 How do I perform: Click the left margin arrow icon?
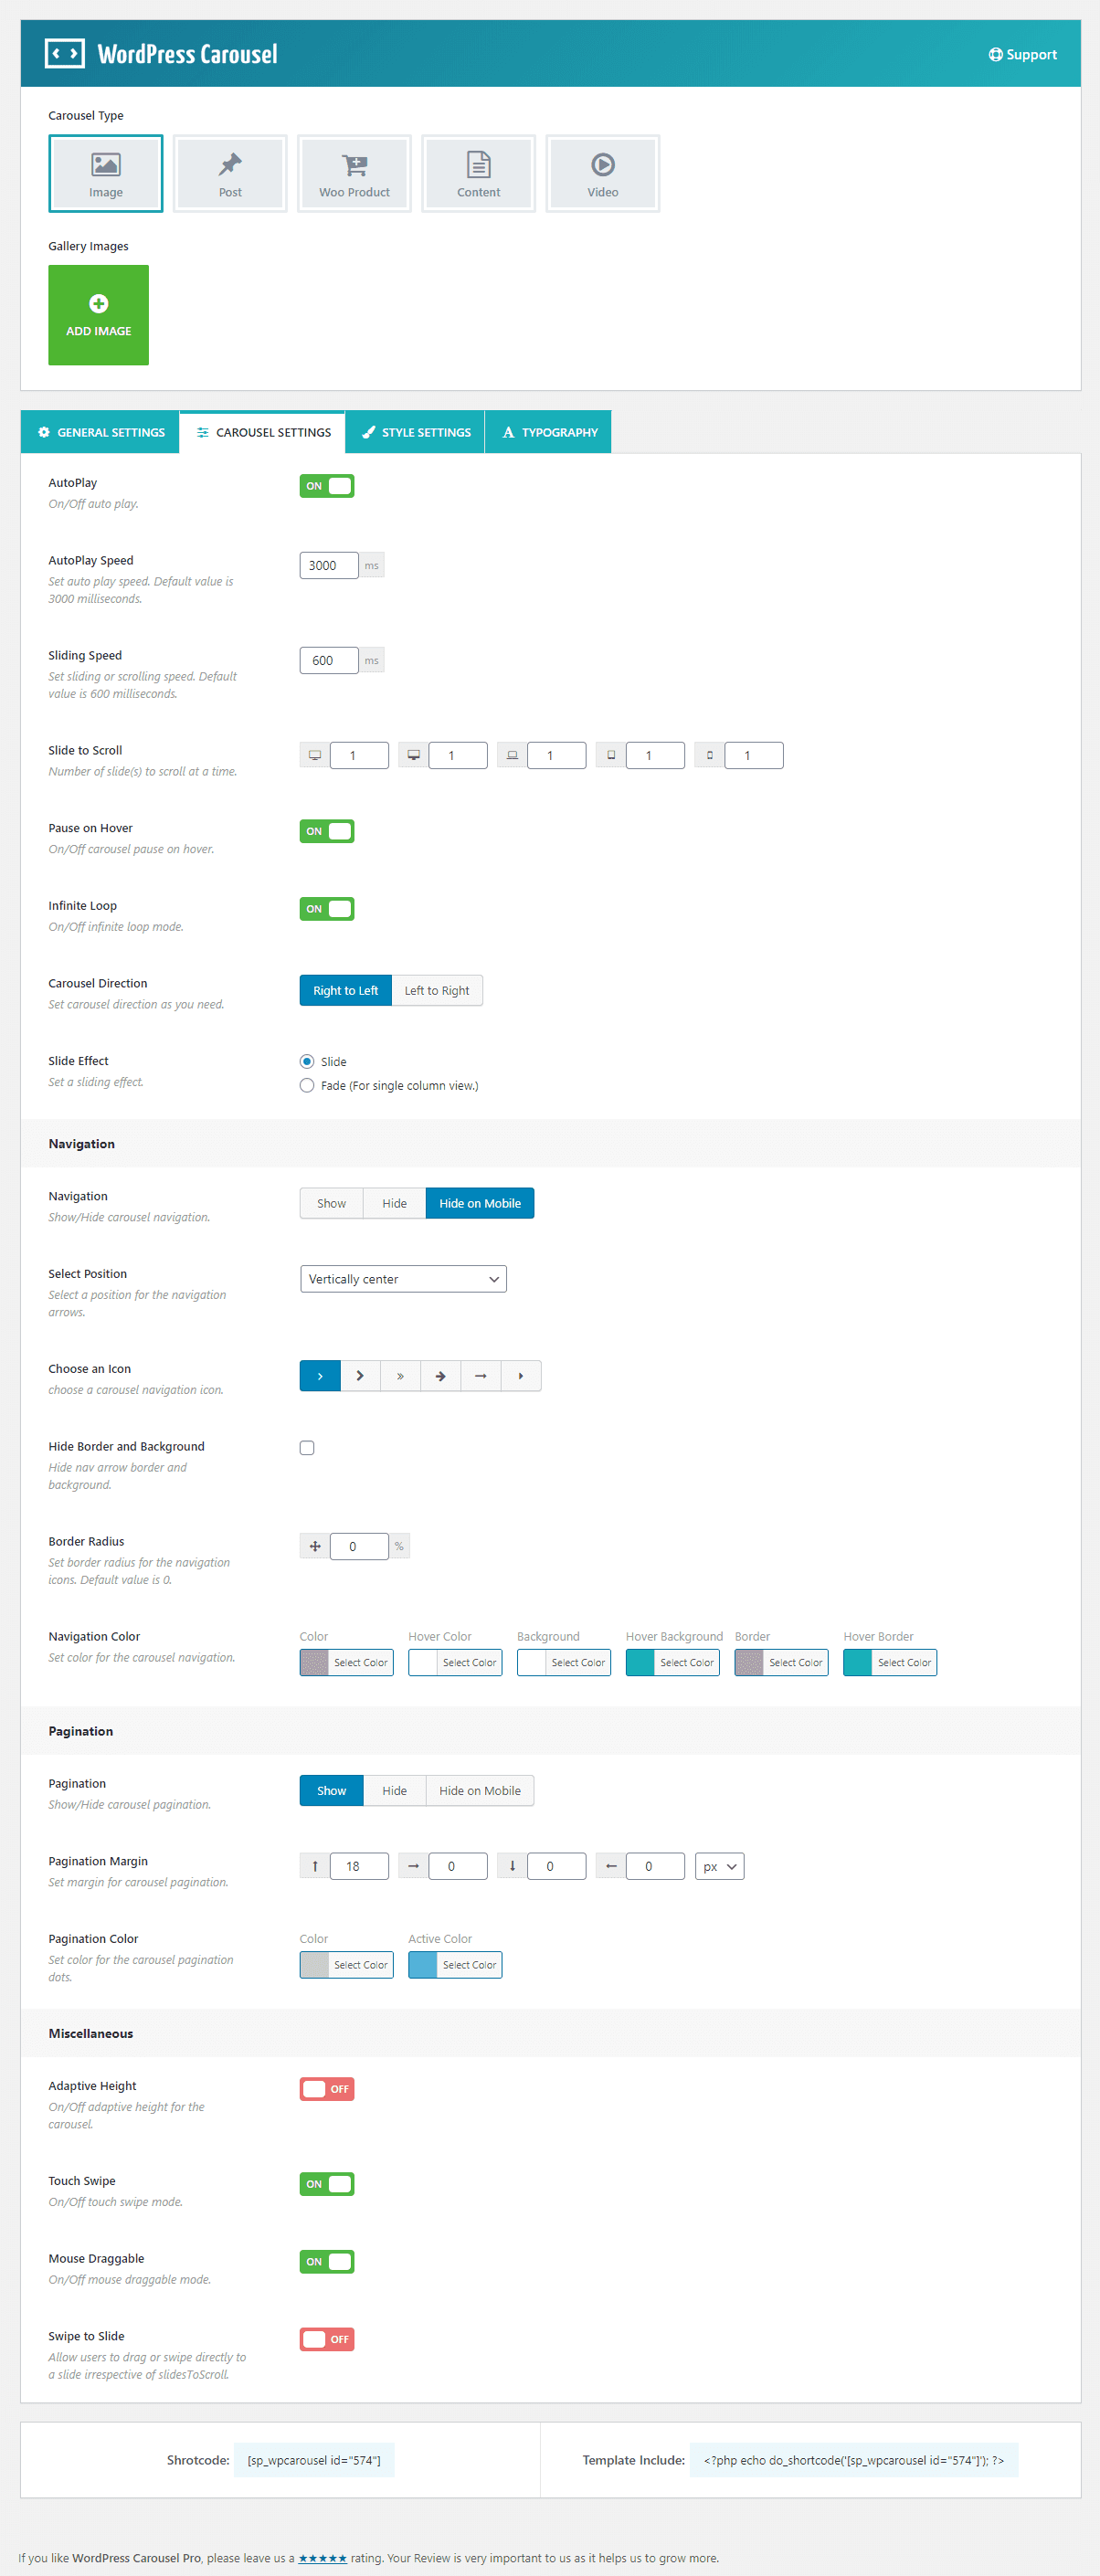click(x=610, y=1866)
